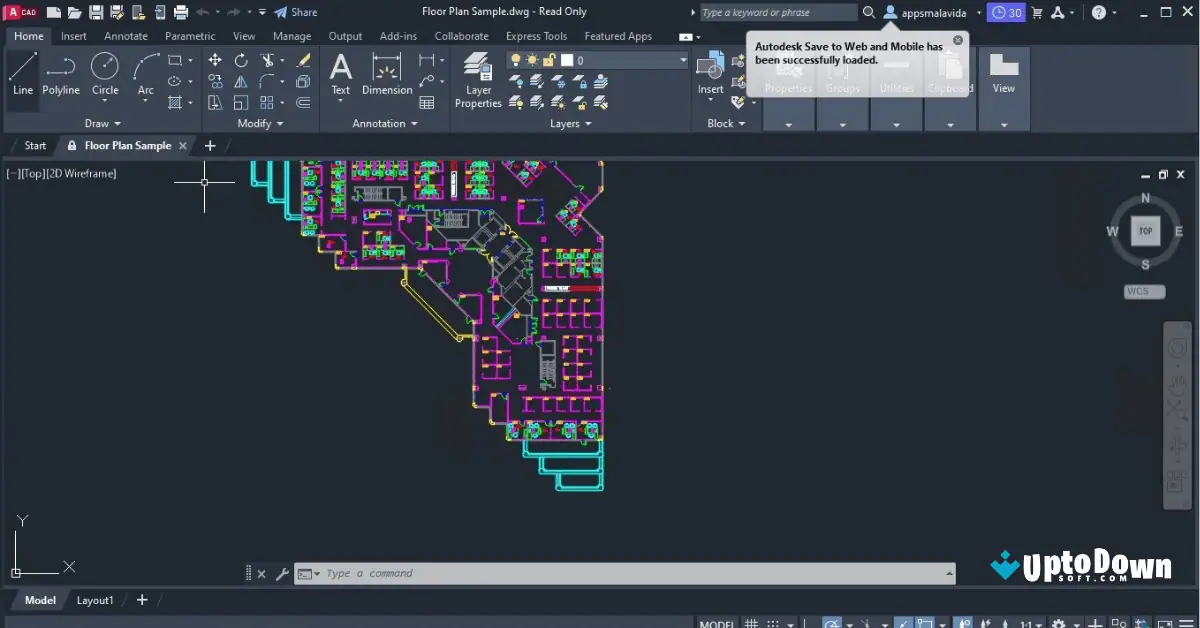Toggle snap mode in the status bar
Screen dimensions: 1200x628
tap(772, 621)
